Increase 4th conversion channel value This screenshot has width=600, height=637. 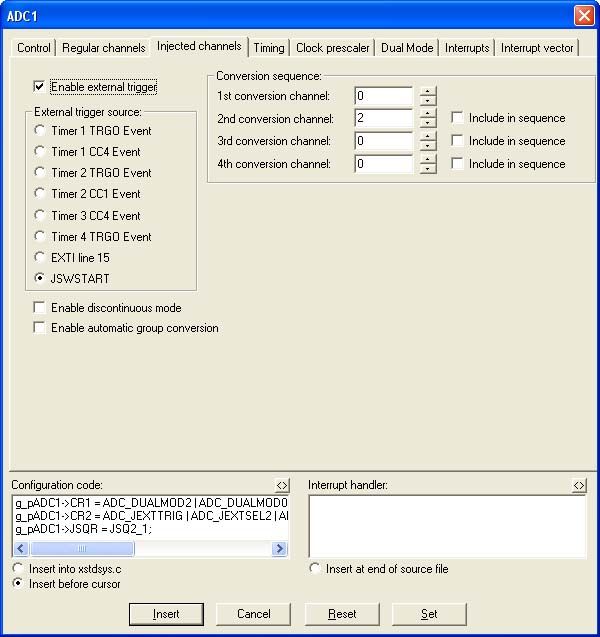coord(428,159)
